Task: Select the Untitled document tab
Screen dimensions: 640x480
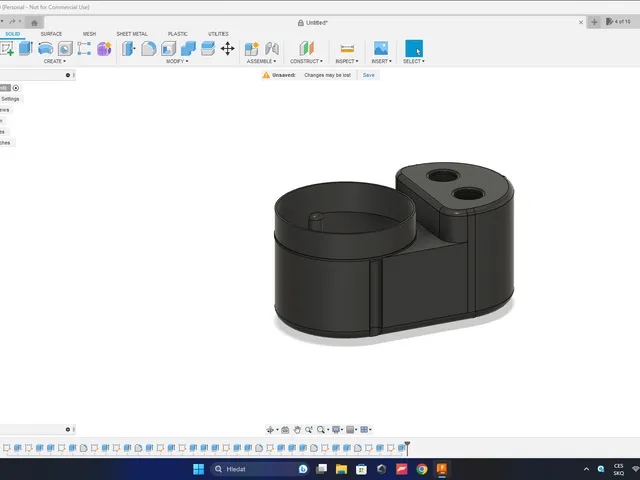Action: point(313,23)
